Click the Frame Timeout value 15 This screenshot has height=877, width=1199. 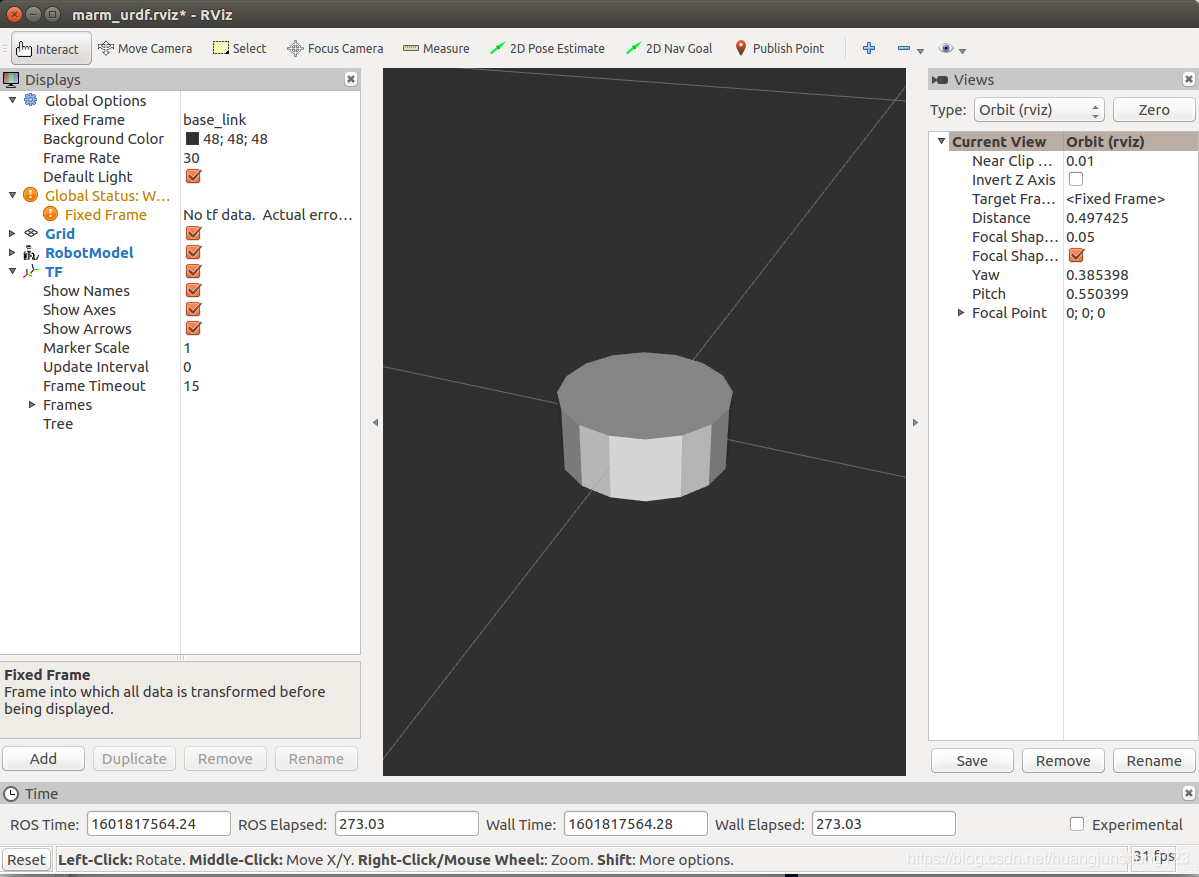click(191, 385)
